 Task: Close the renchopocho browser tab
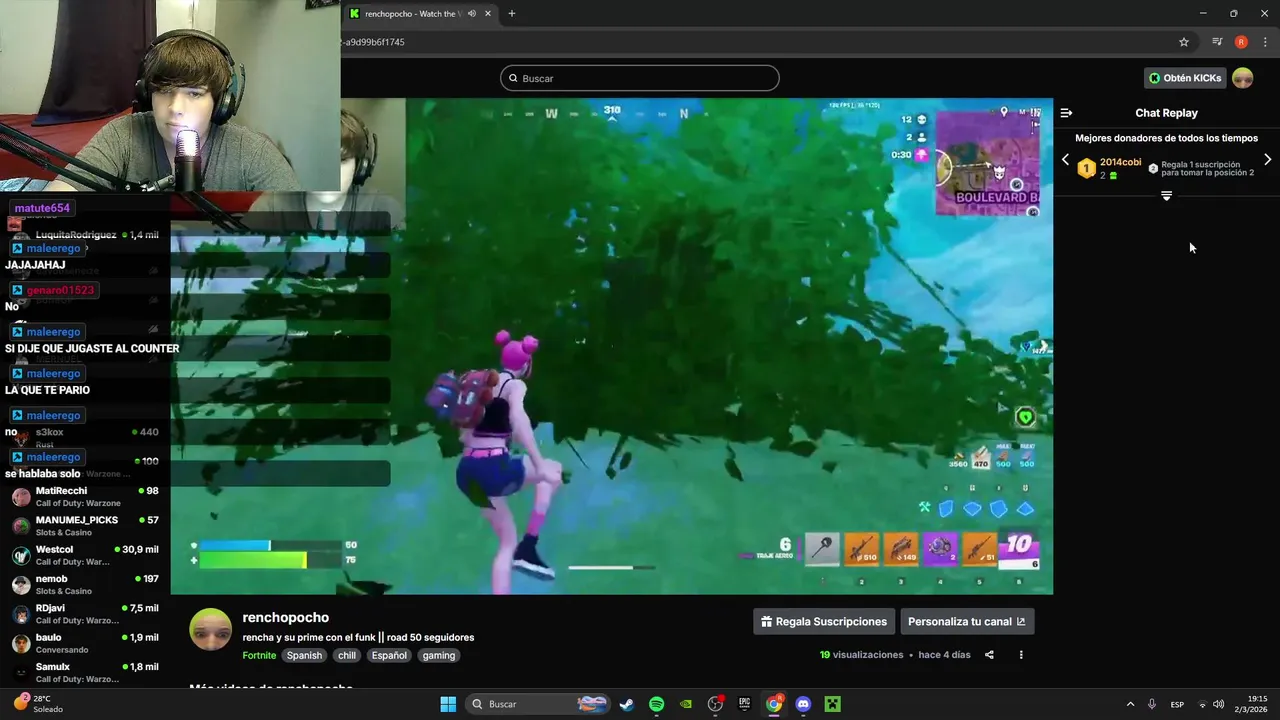(x=488, y=14)
